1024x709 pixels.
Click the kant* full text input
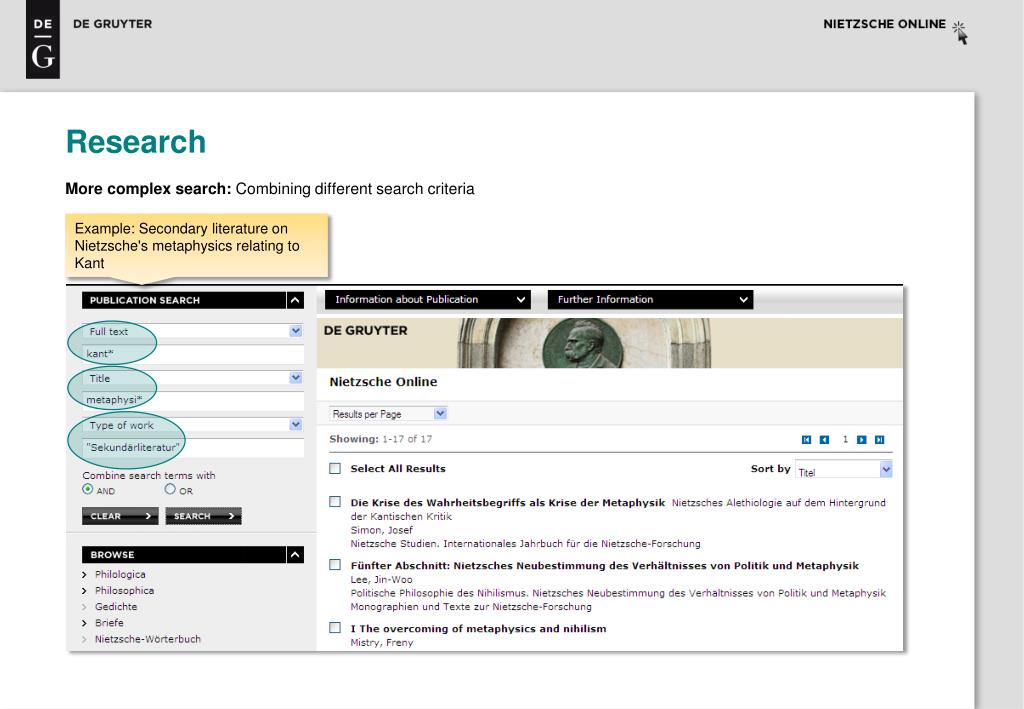coord(193,354)
